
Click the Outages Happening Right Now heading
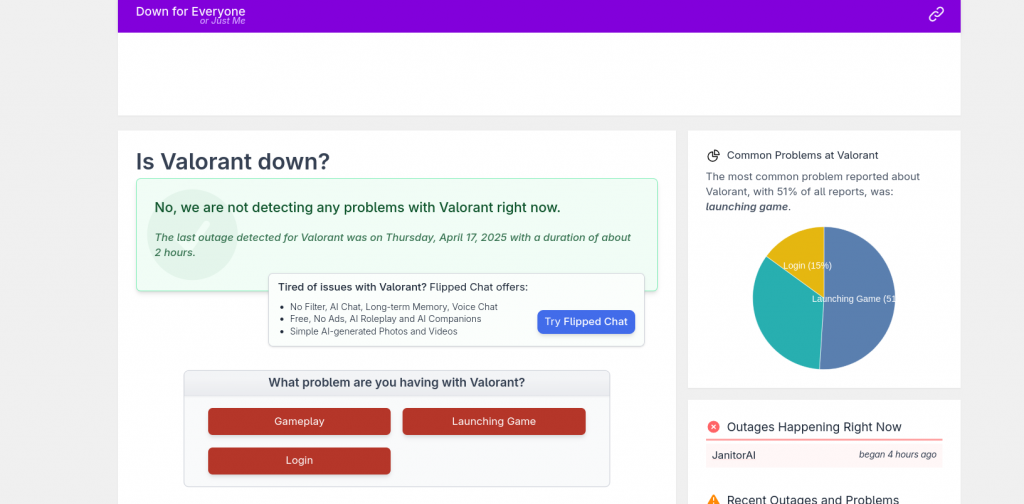814,427
